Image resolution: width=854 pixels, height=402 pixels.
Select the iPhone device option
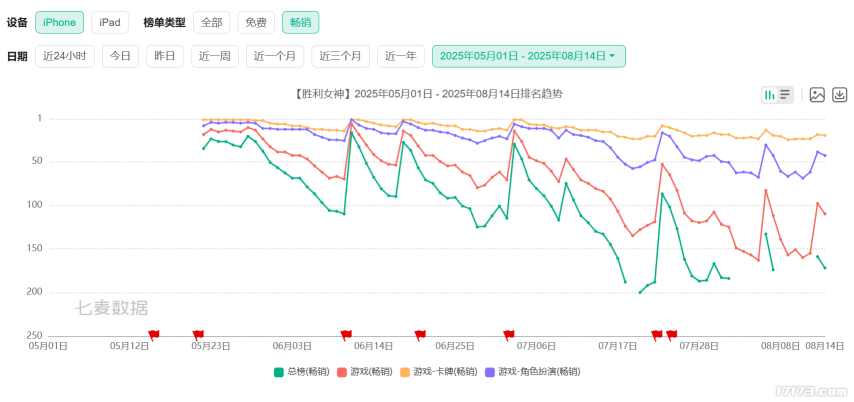pos(59,22)
